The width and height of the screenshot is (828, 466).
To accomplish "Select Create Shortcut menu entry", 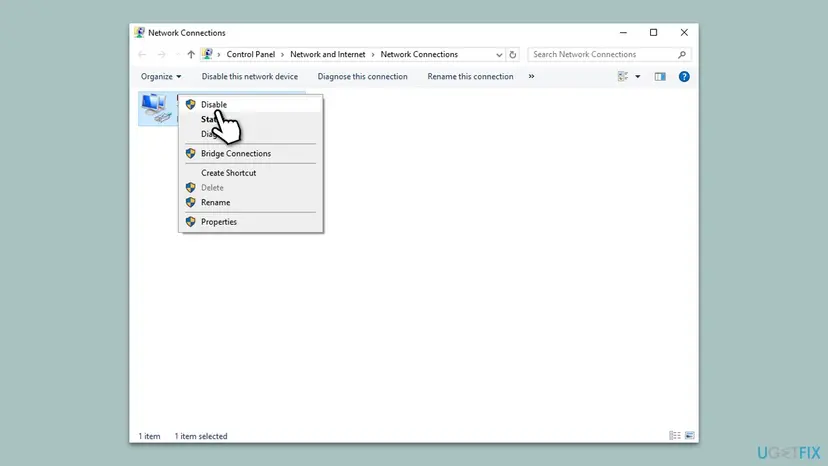I will (x=251, y=173).
